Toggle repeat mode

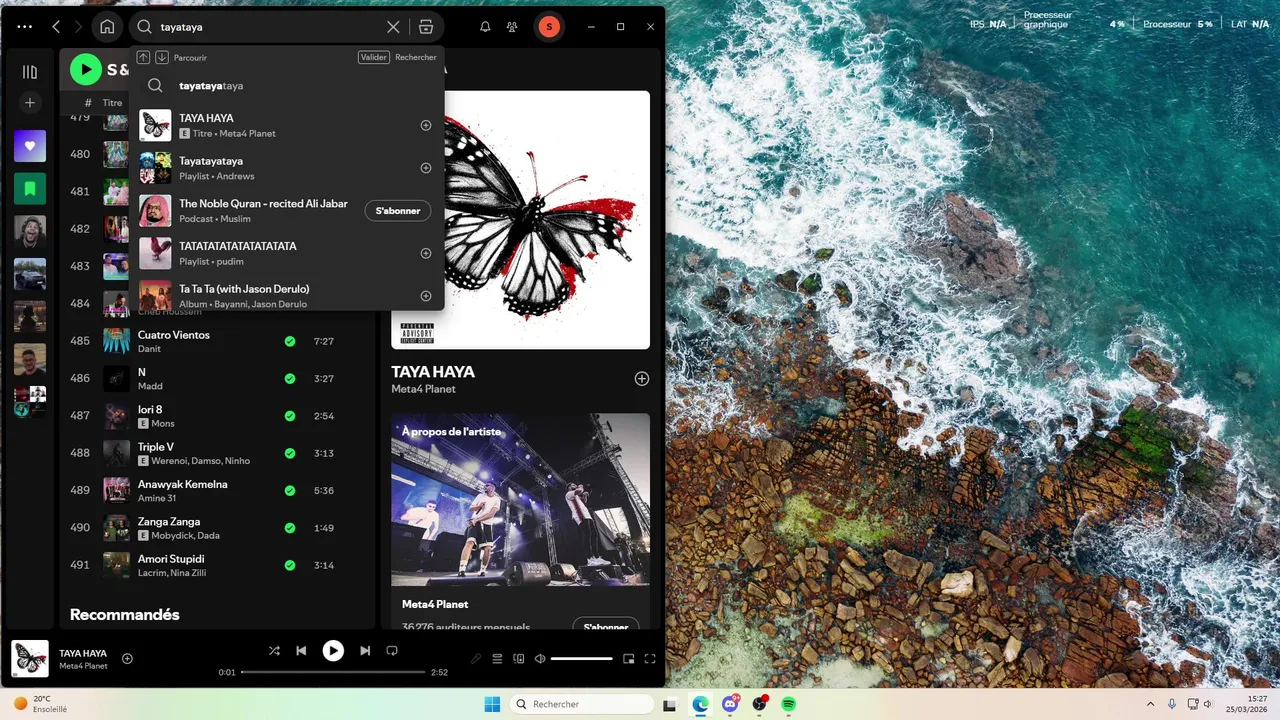pyautogui.click(x=392, y=651)
